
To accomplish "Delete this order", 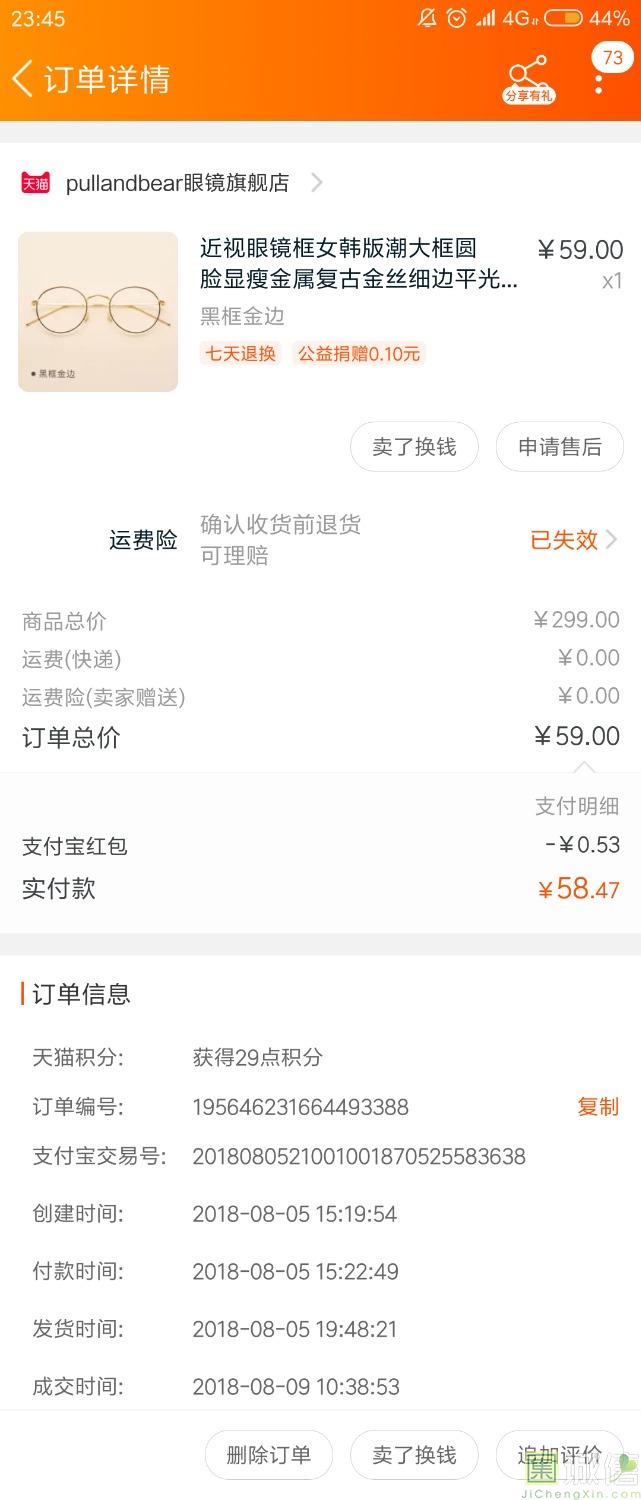I will pos(269,1455).
